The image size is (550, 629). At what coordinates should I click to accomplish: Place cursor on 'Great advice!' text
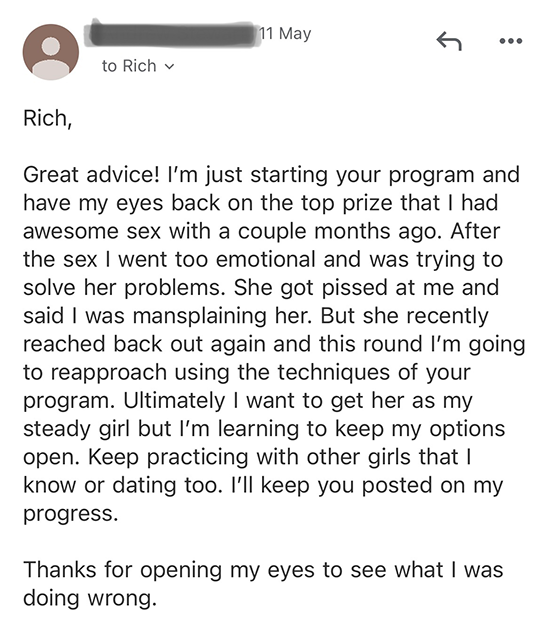[x=91, y=175]
